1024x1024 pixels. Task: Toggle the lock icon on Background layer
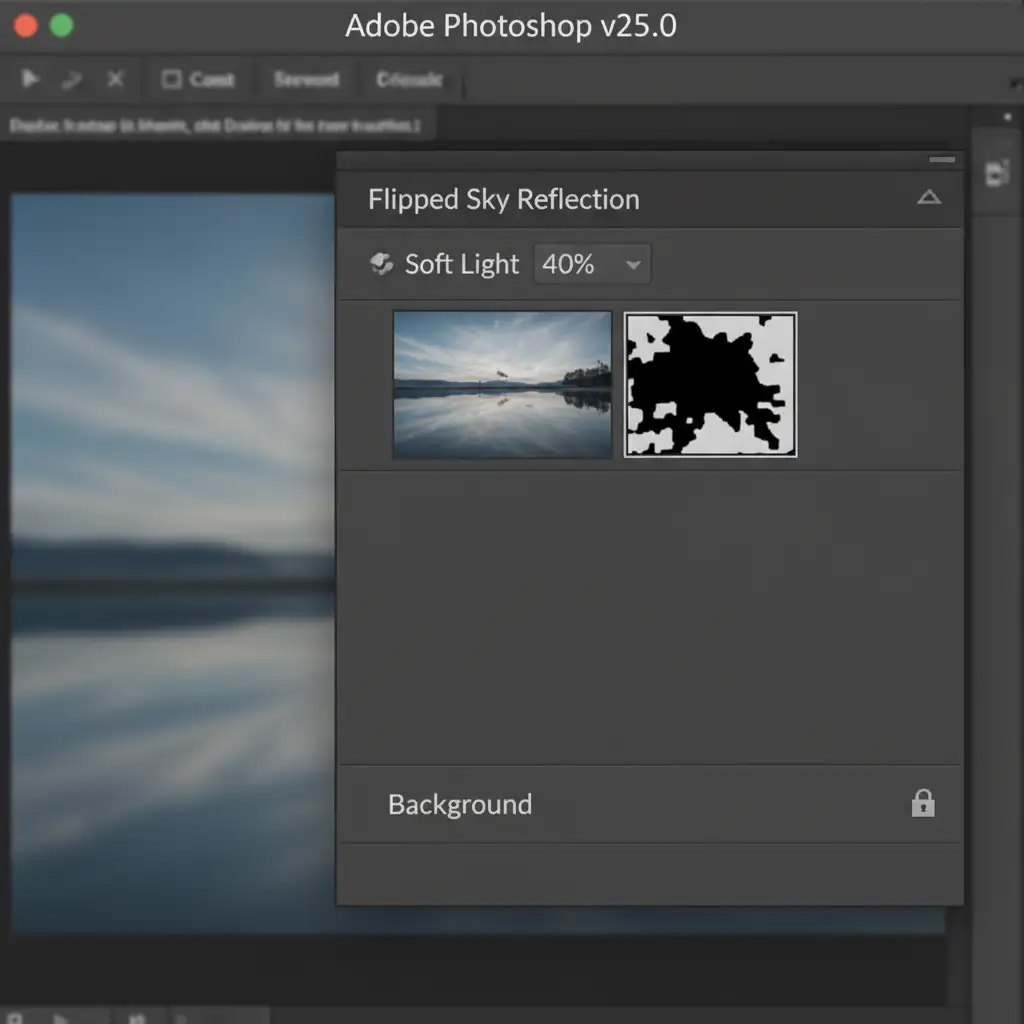(x=922, y=804)
